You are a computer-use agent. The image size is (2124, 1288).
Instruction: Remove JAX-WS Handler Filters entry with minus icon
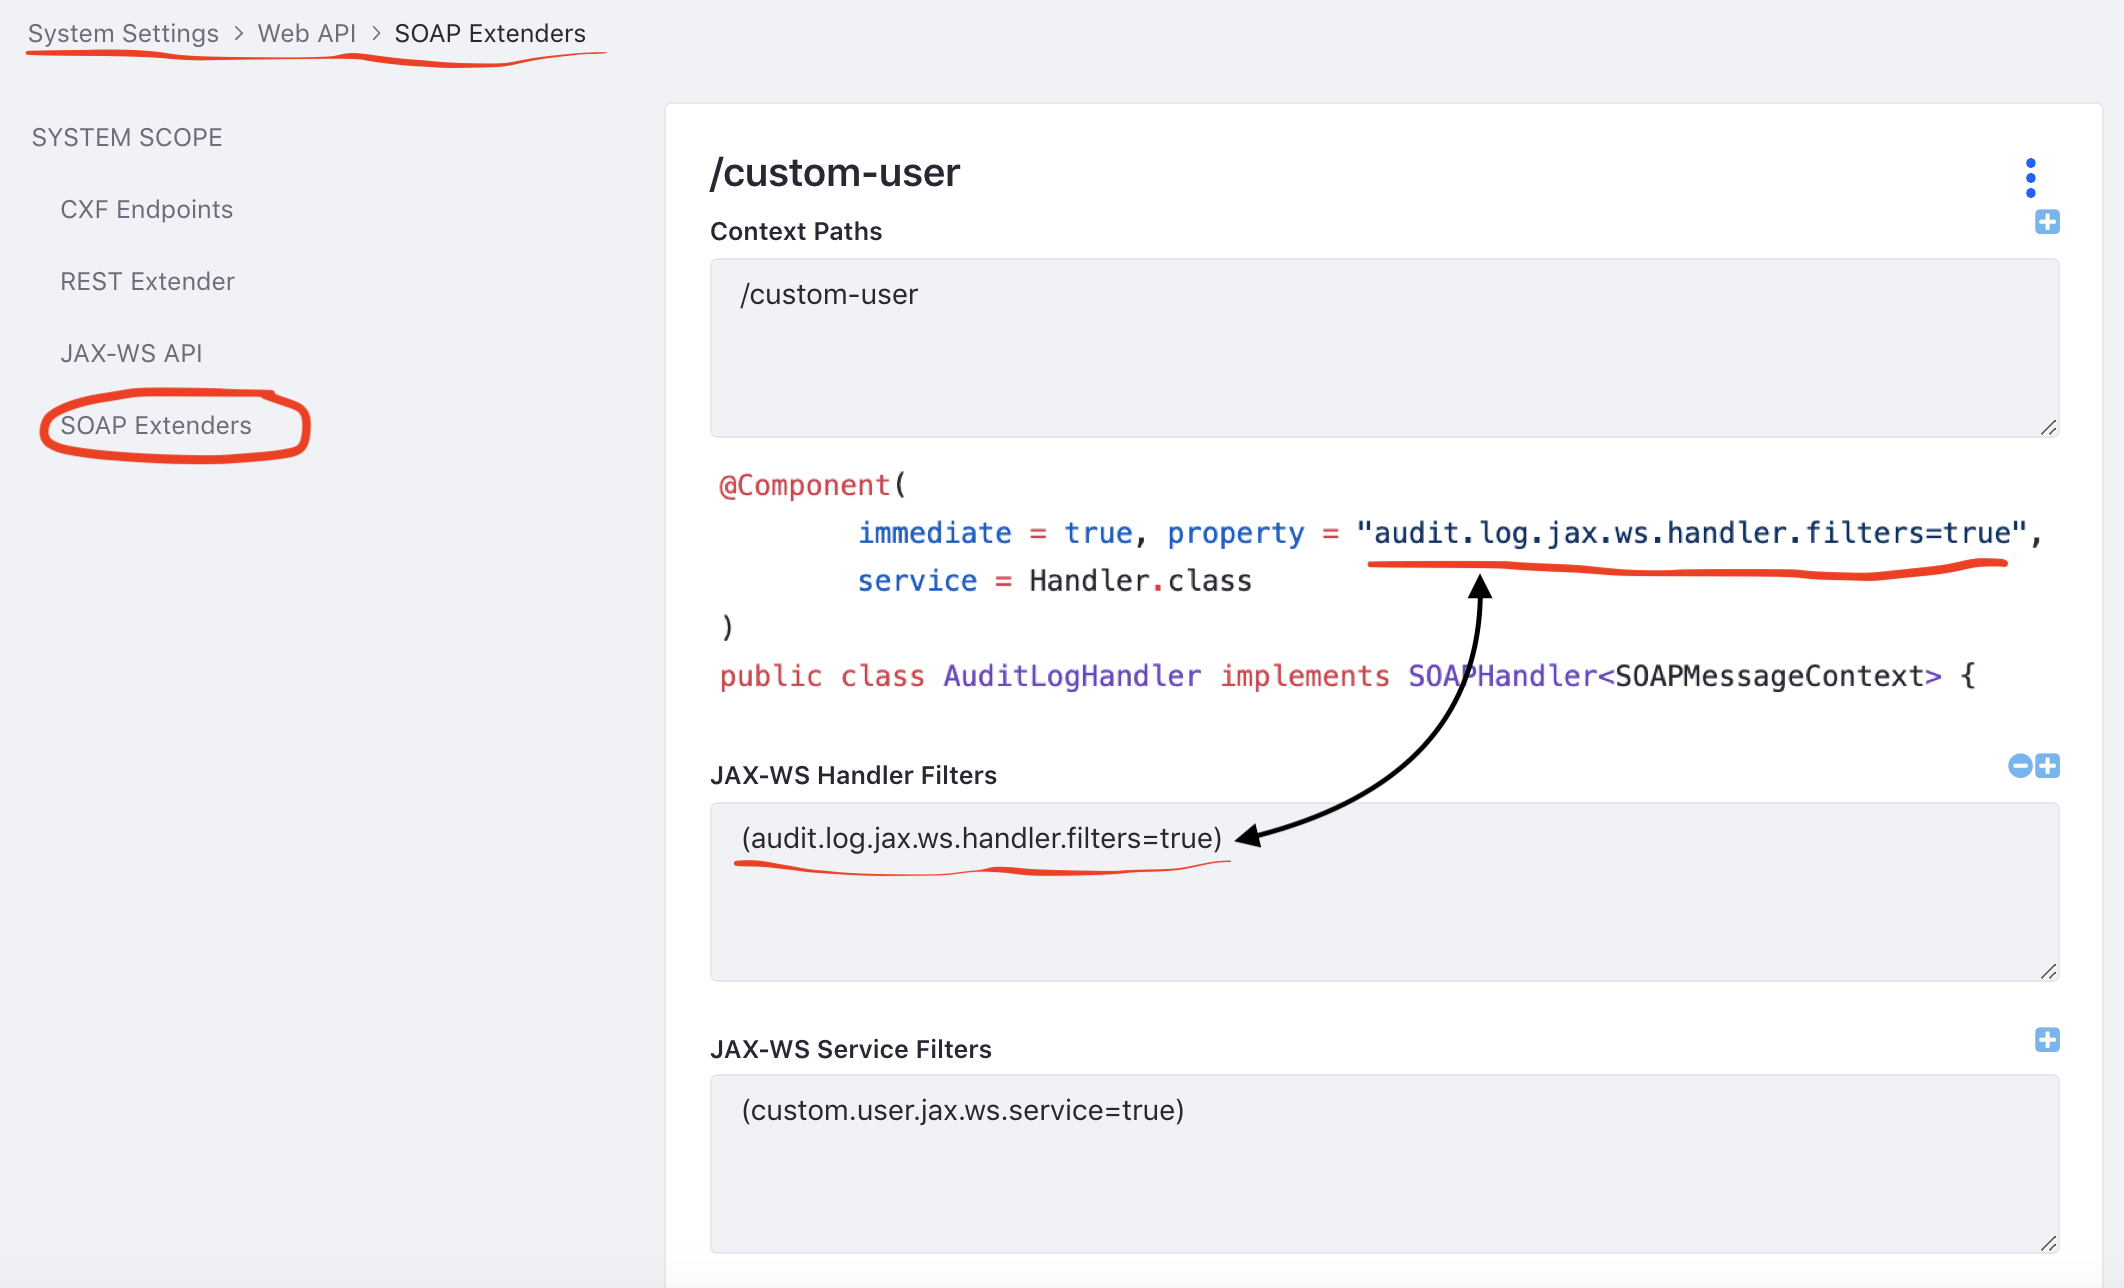(x=2020, y=766)
